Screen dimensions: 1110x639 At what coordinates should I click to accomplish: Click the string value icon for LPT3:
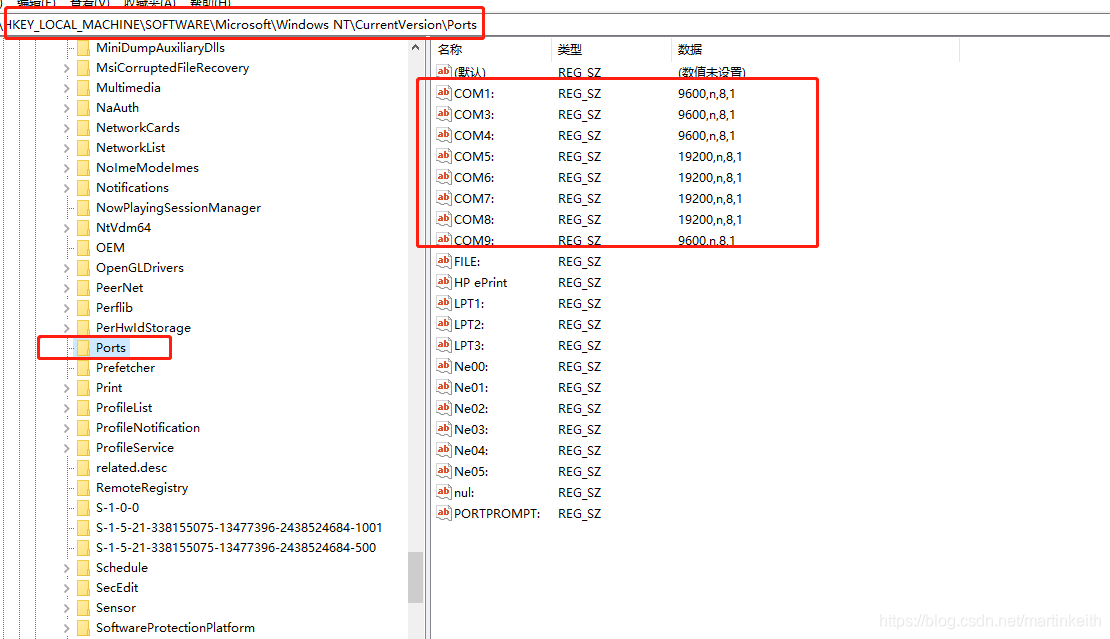(444, 345)
